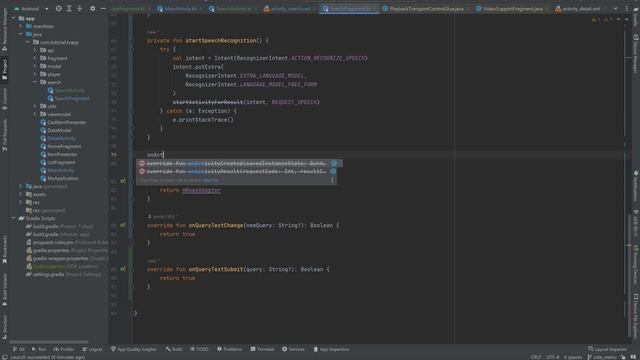Select proguard-rules.pro in Gradle Scripts
The width and height of the screenshot is (640, 360).
tap(67, 242)
